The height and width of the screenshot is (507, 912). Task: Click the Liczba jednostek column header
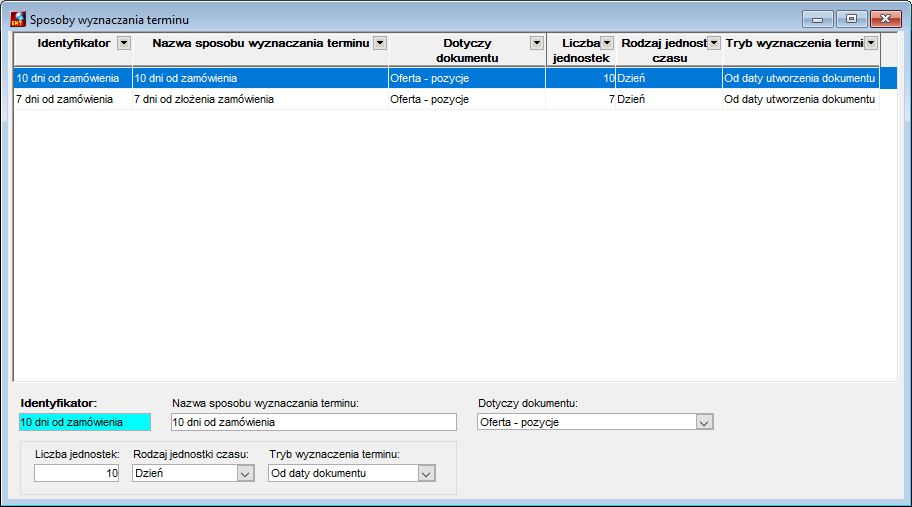point(580,51)
